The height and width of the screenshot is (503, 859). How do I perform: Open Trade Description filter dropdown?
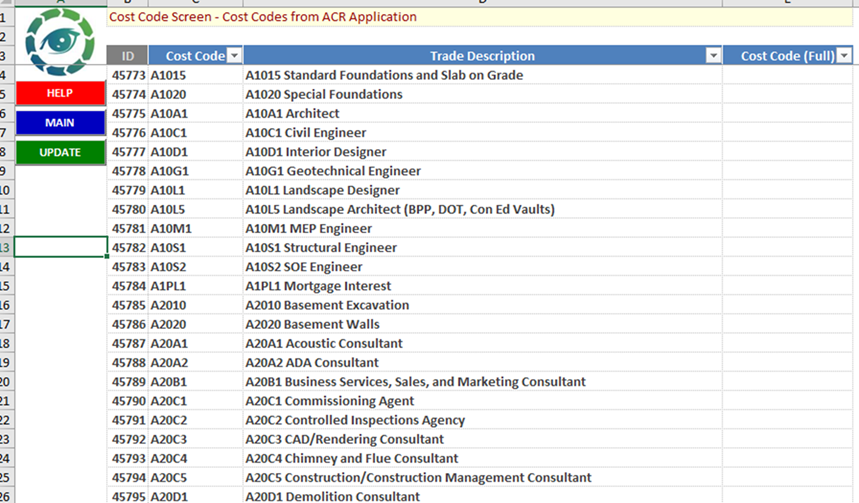[x=713, y=55]
